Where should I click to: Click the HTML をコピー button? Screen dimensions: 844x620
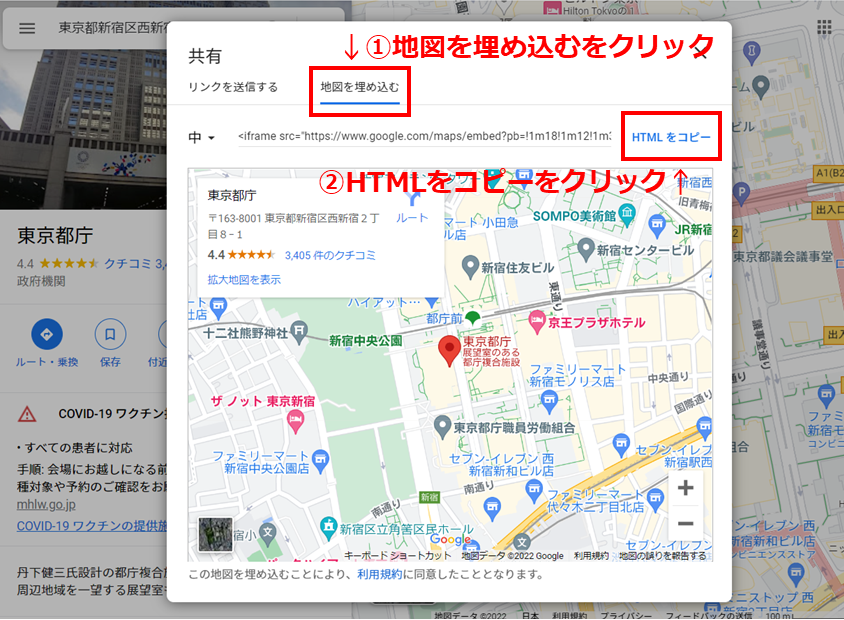[671, 136]
